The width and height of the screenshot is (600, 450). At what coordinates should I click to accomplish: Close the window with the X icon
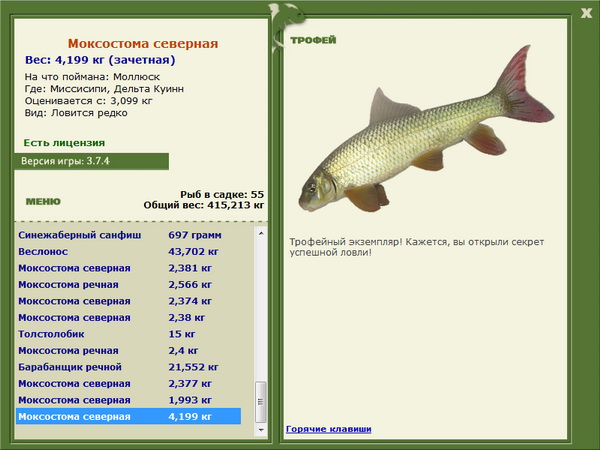(586, 13)
